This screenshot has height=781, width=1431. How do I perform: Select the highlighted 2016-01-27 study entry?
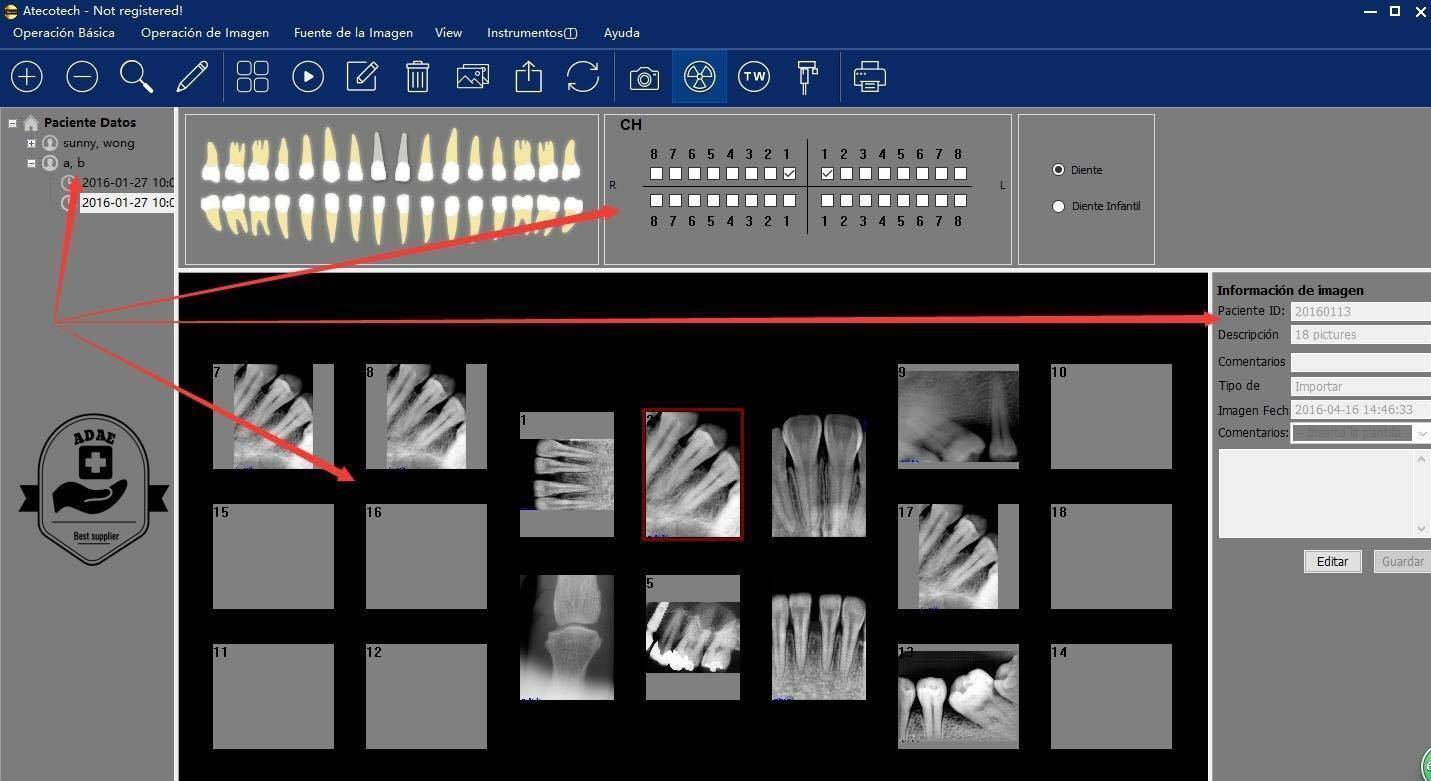point(127,202)
